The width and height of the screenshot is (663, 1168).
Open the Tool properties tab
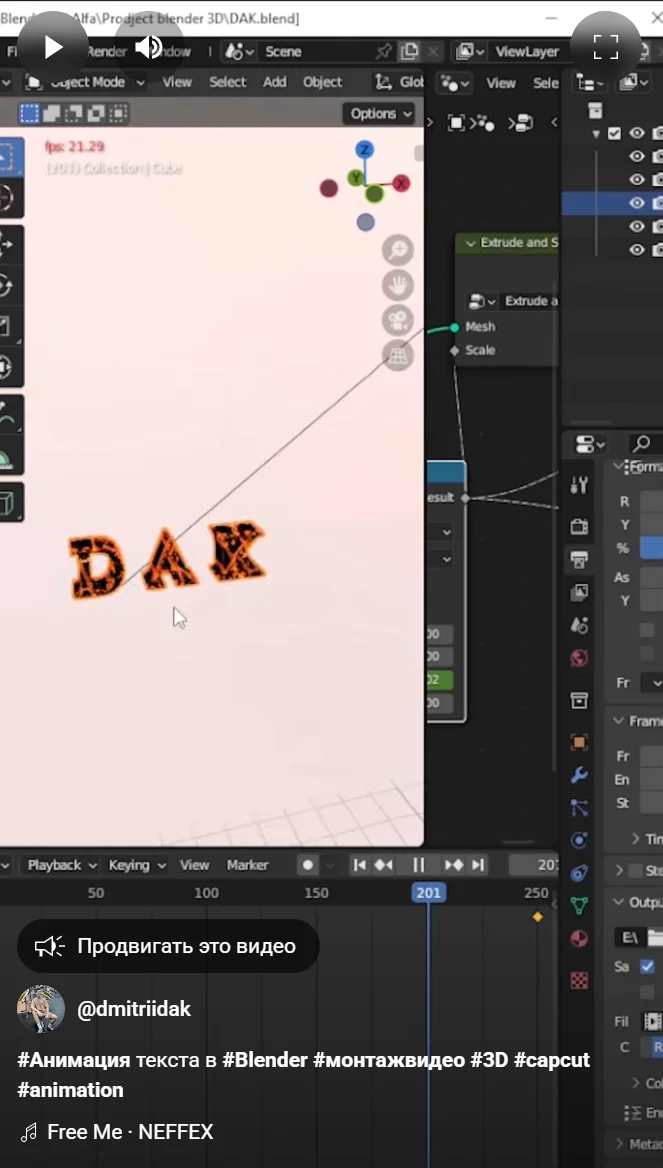tap(580, 486)
